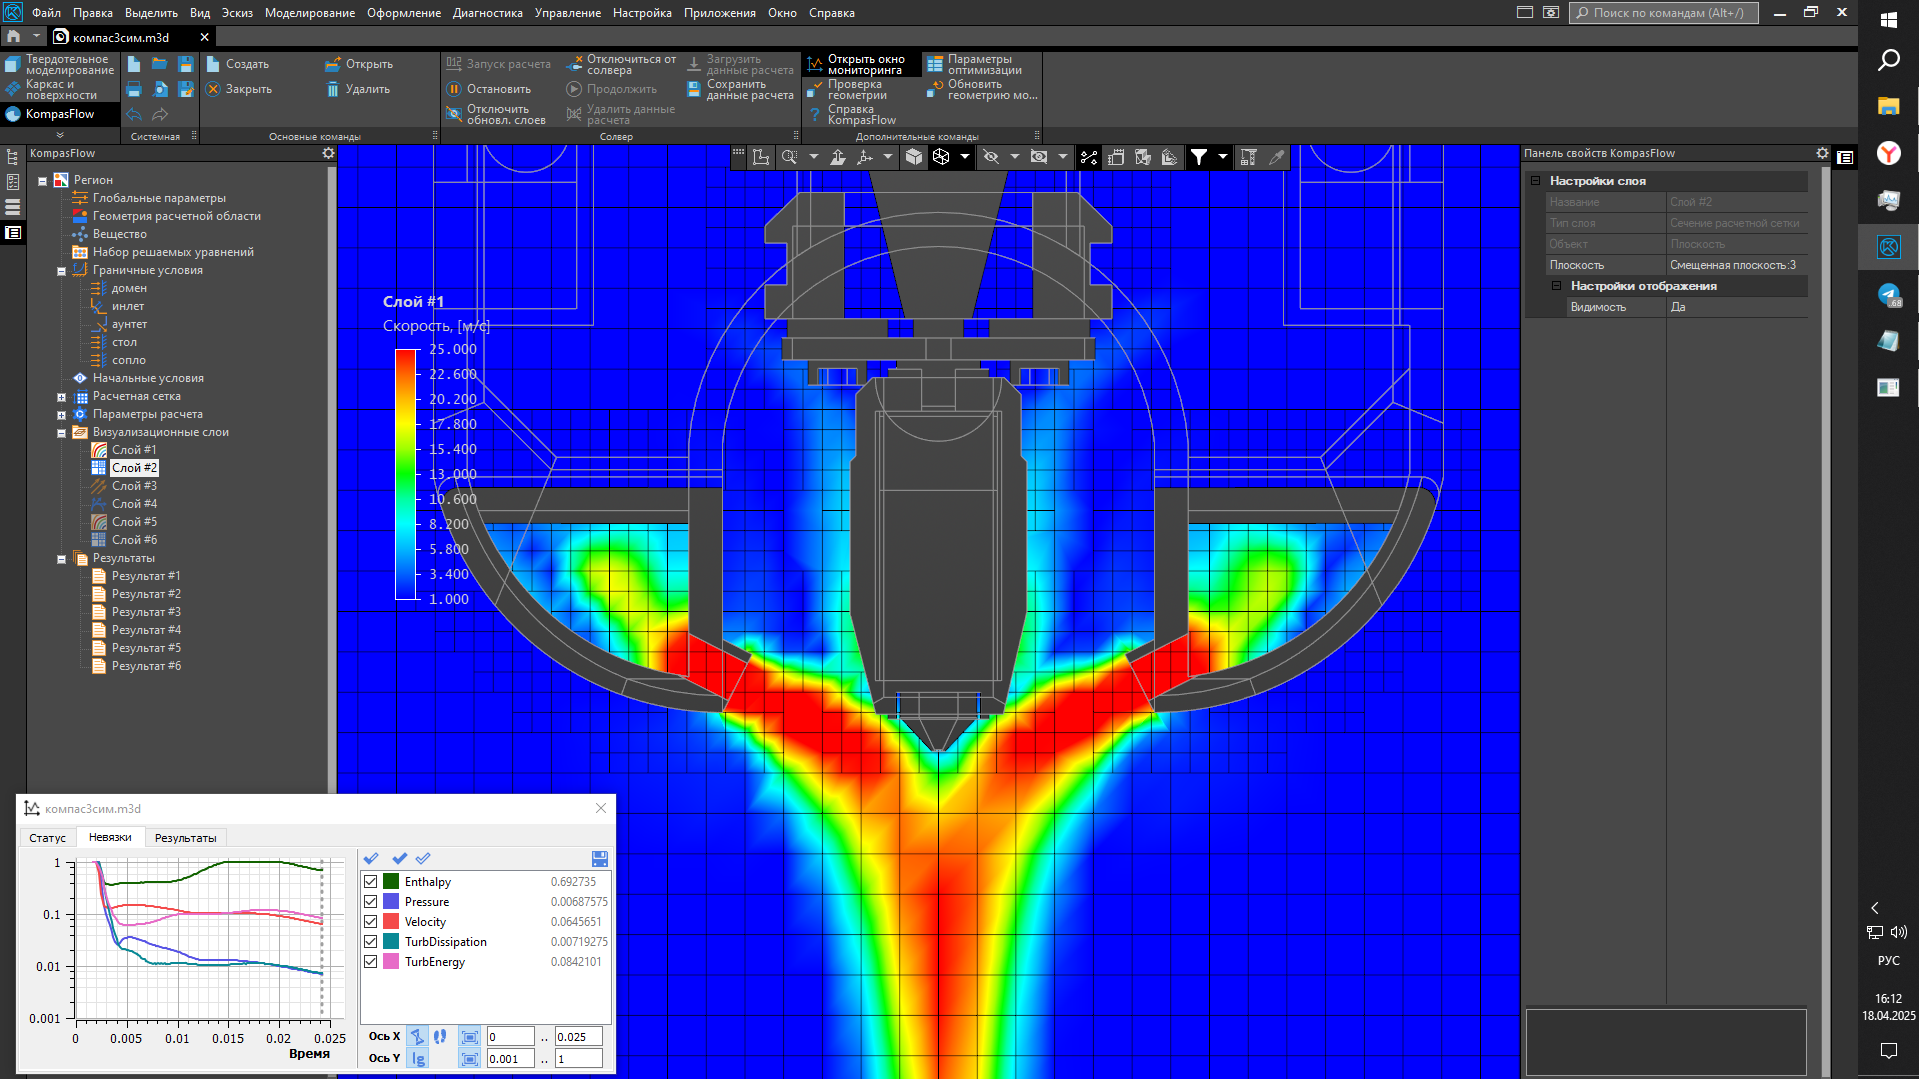
Task: Disable the TurbEnergy checkbox
Action: [371, 962]
